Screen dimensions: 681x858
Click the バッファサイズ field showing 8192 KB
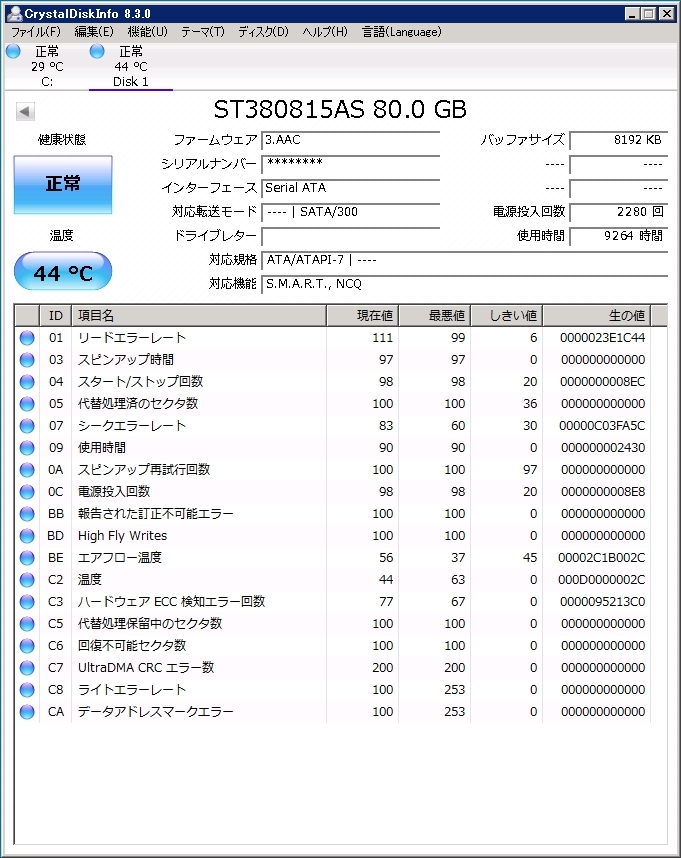click(619, 140)
